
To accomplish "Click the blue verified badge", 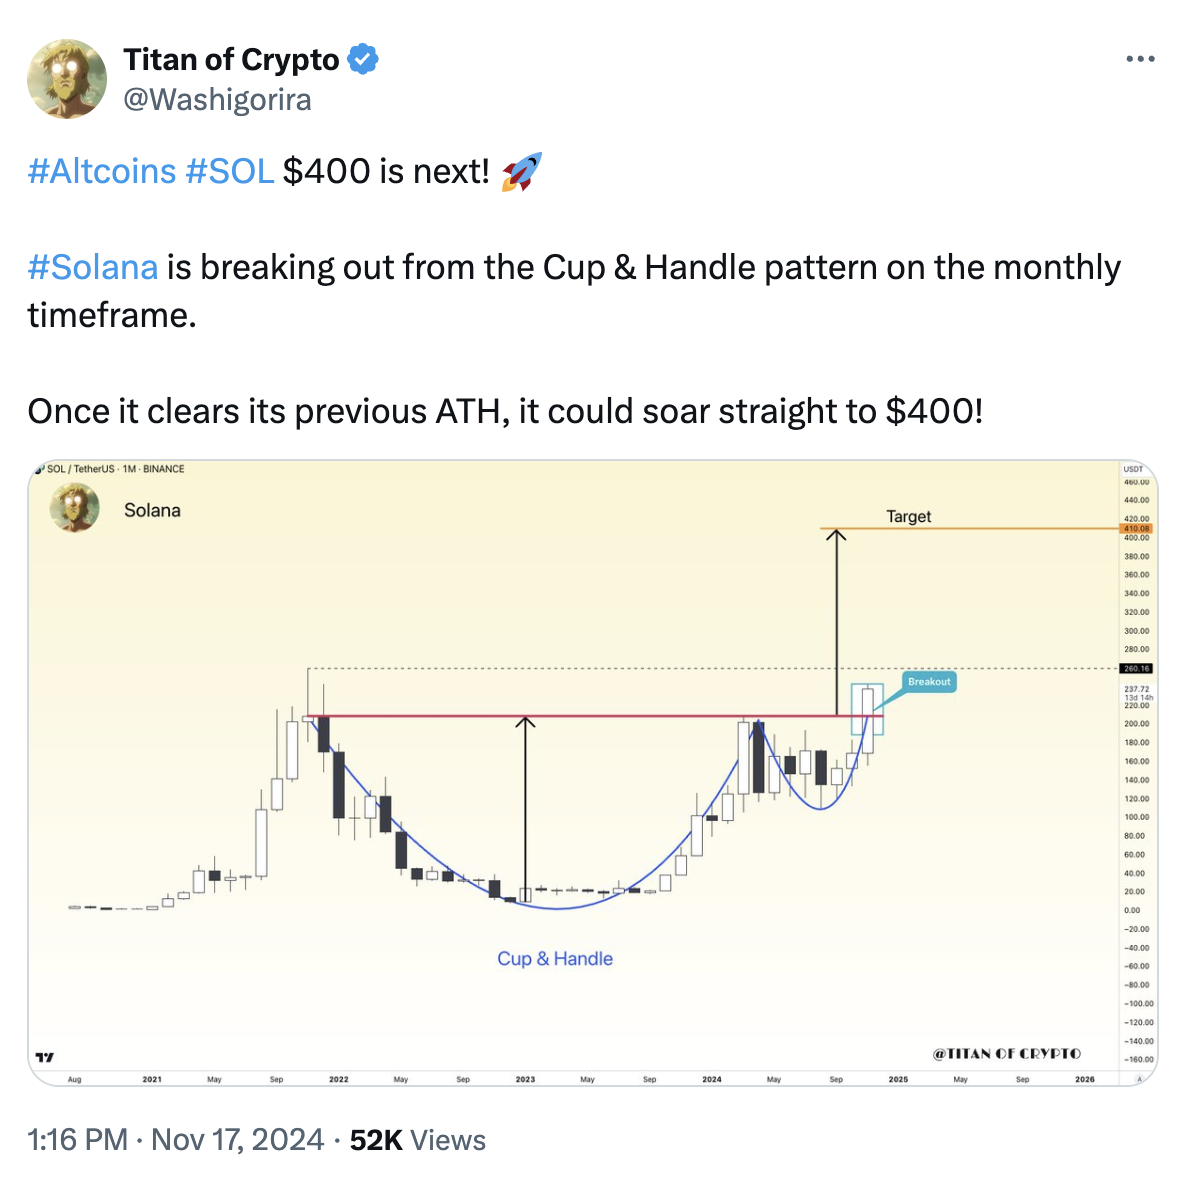I will click(x=363, y=60).
